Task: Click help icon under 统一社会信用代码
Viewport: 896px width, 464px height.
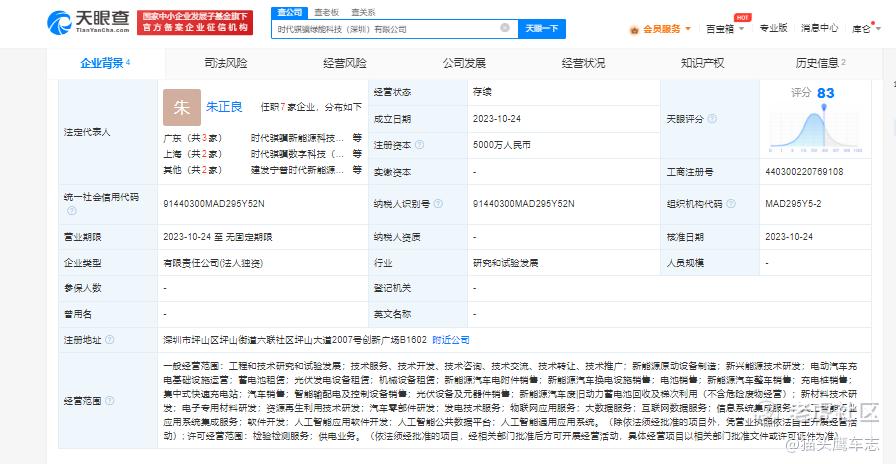Action: (71, 211)
